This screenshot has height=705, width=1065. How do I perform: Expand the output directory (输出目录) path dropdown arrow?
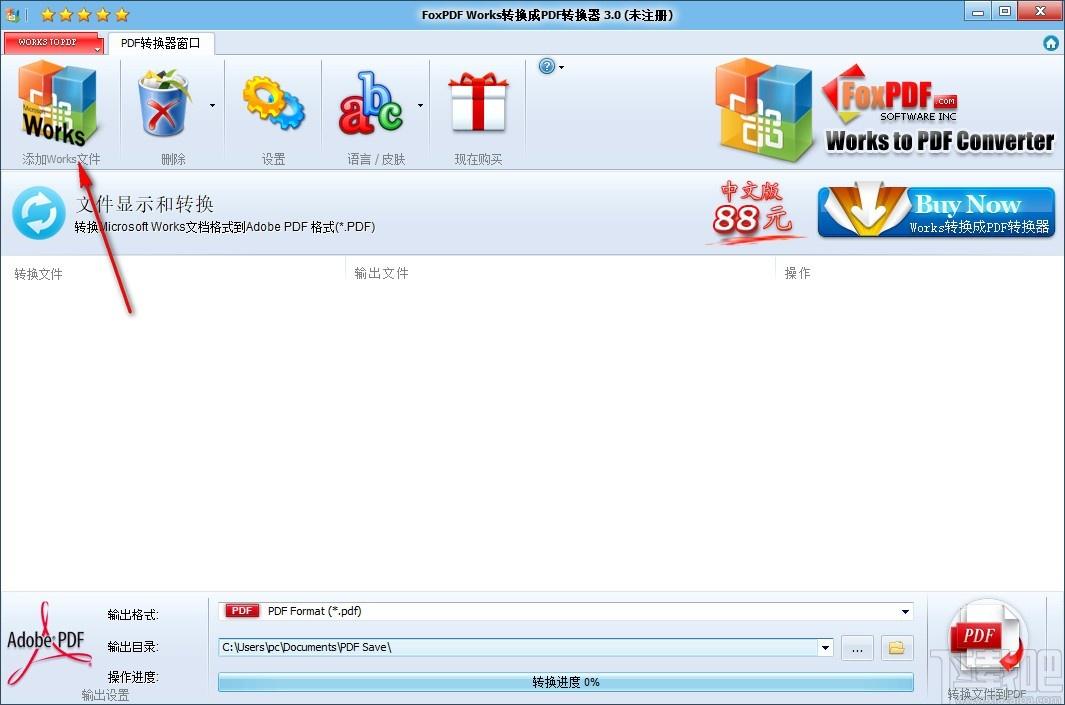pyautogui.click(x=826, y=647)
